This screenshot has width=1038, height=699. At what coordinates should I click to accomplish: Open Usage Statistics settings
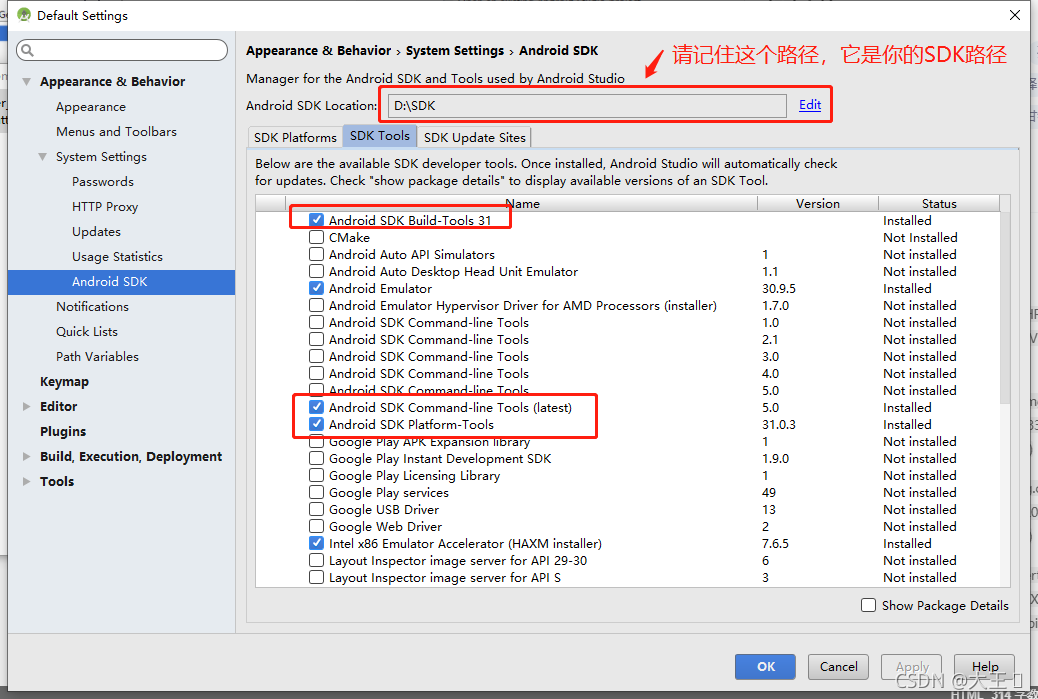[117, 257]
